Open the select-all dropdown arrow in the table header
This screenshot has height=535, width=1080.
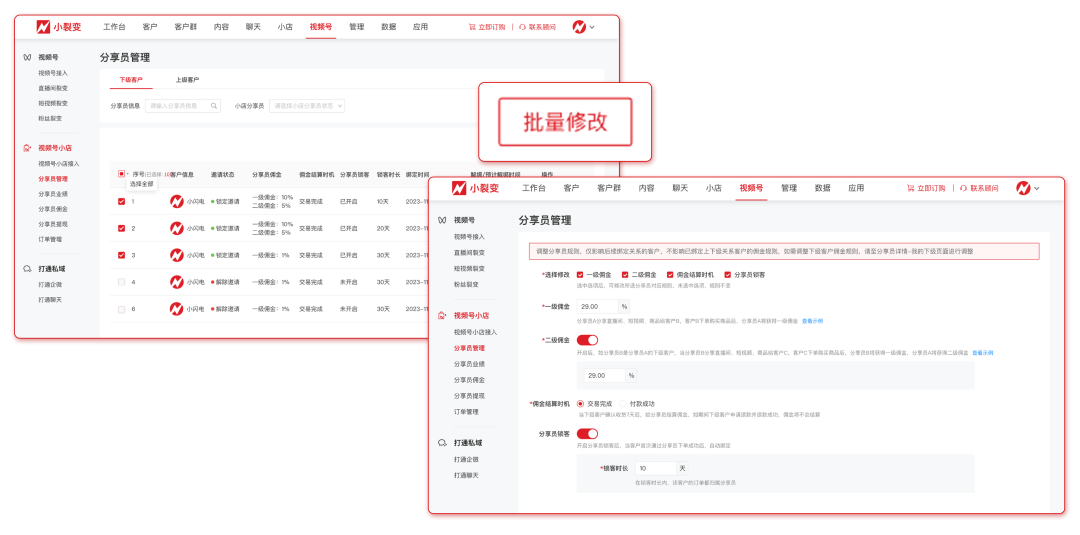pos(128,174)
